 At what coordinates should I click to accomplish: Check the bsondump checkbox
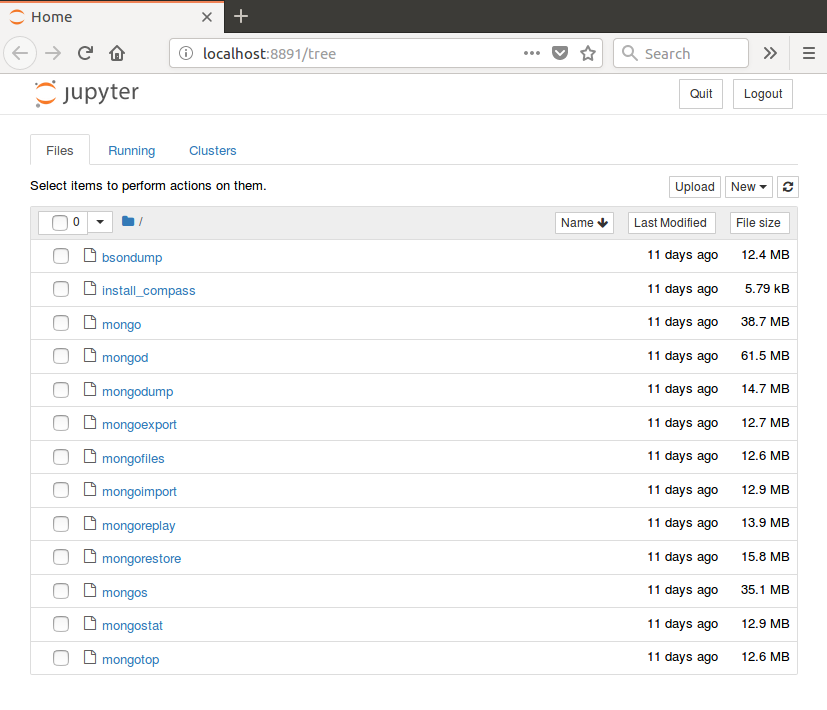[x=61, y=256]
